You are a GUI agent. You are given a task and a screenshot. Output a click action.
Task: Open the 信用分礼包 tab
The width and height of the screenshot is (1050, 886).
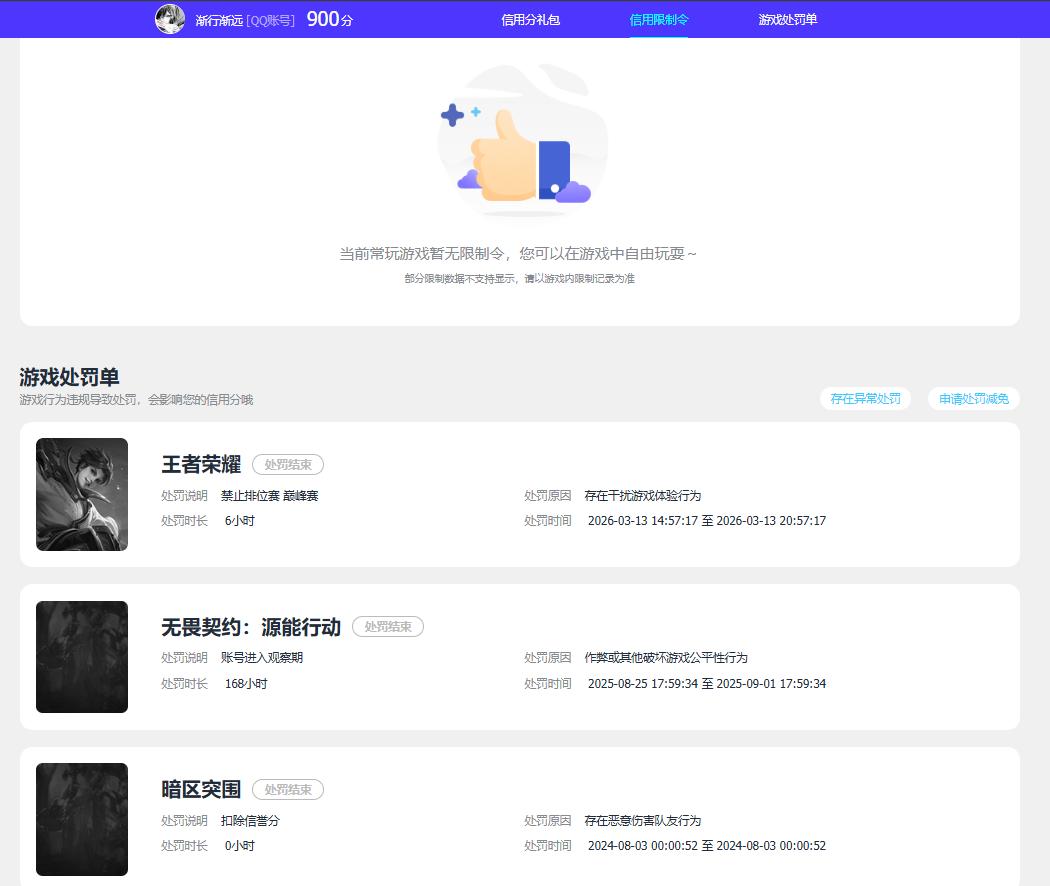coord(530,20)
